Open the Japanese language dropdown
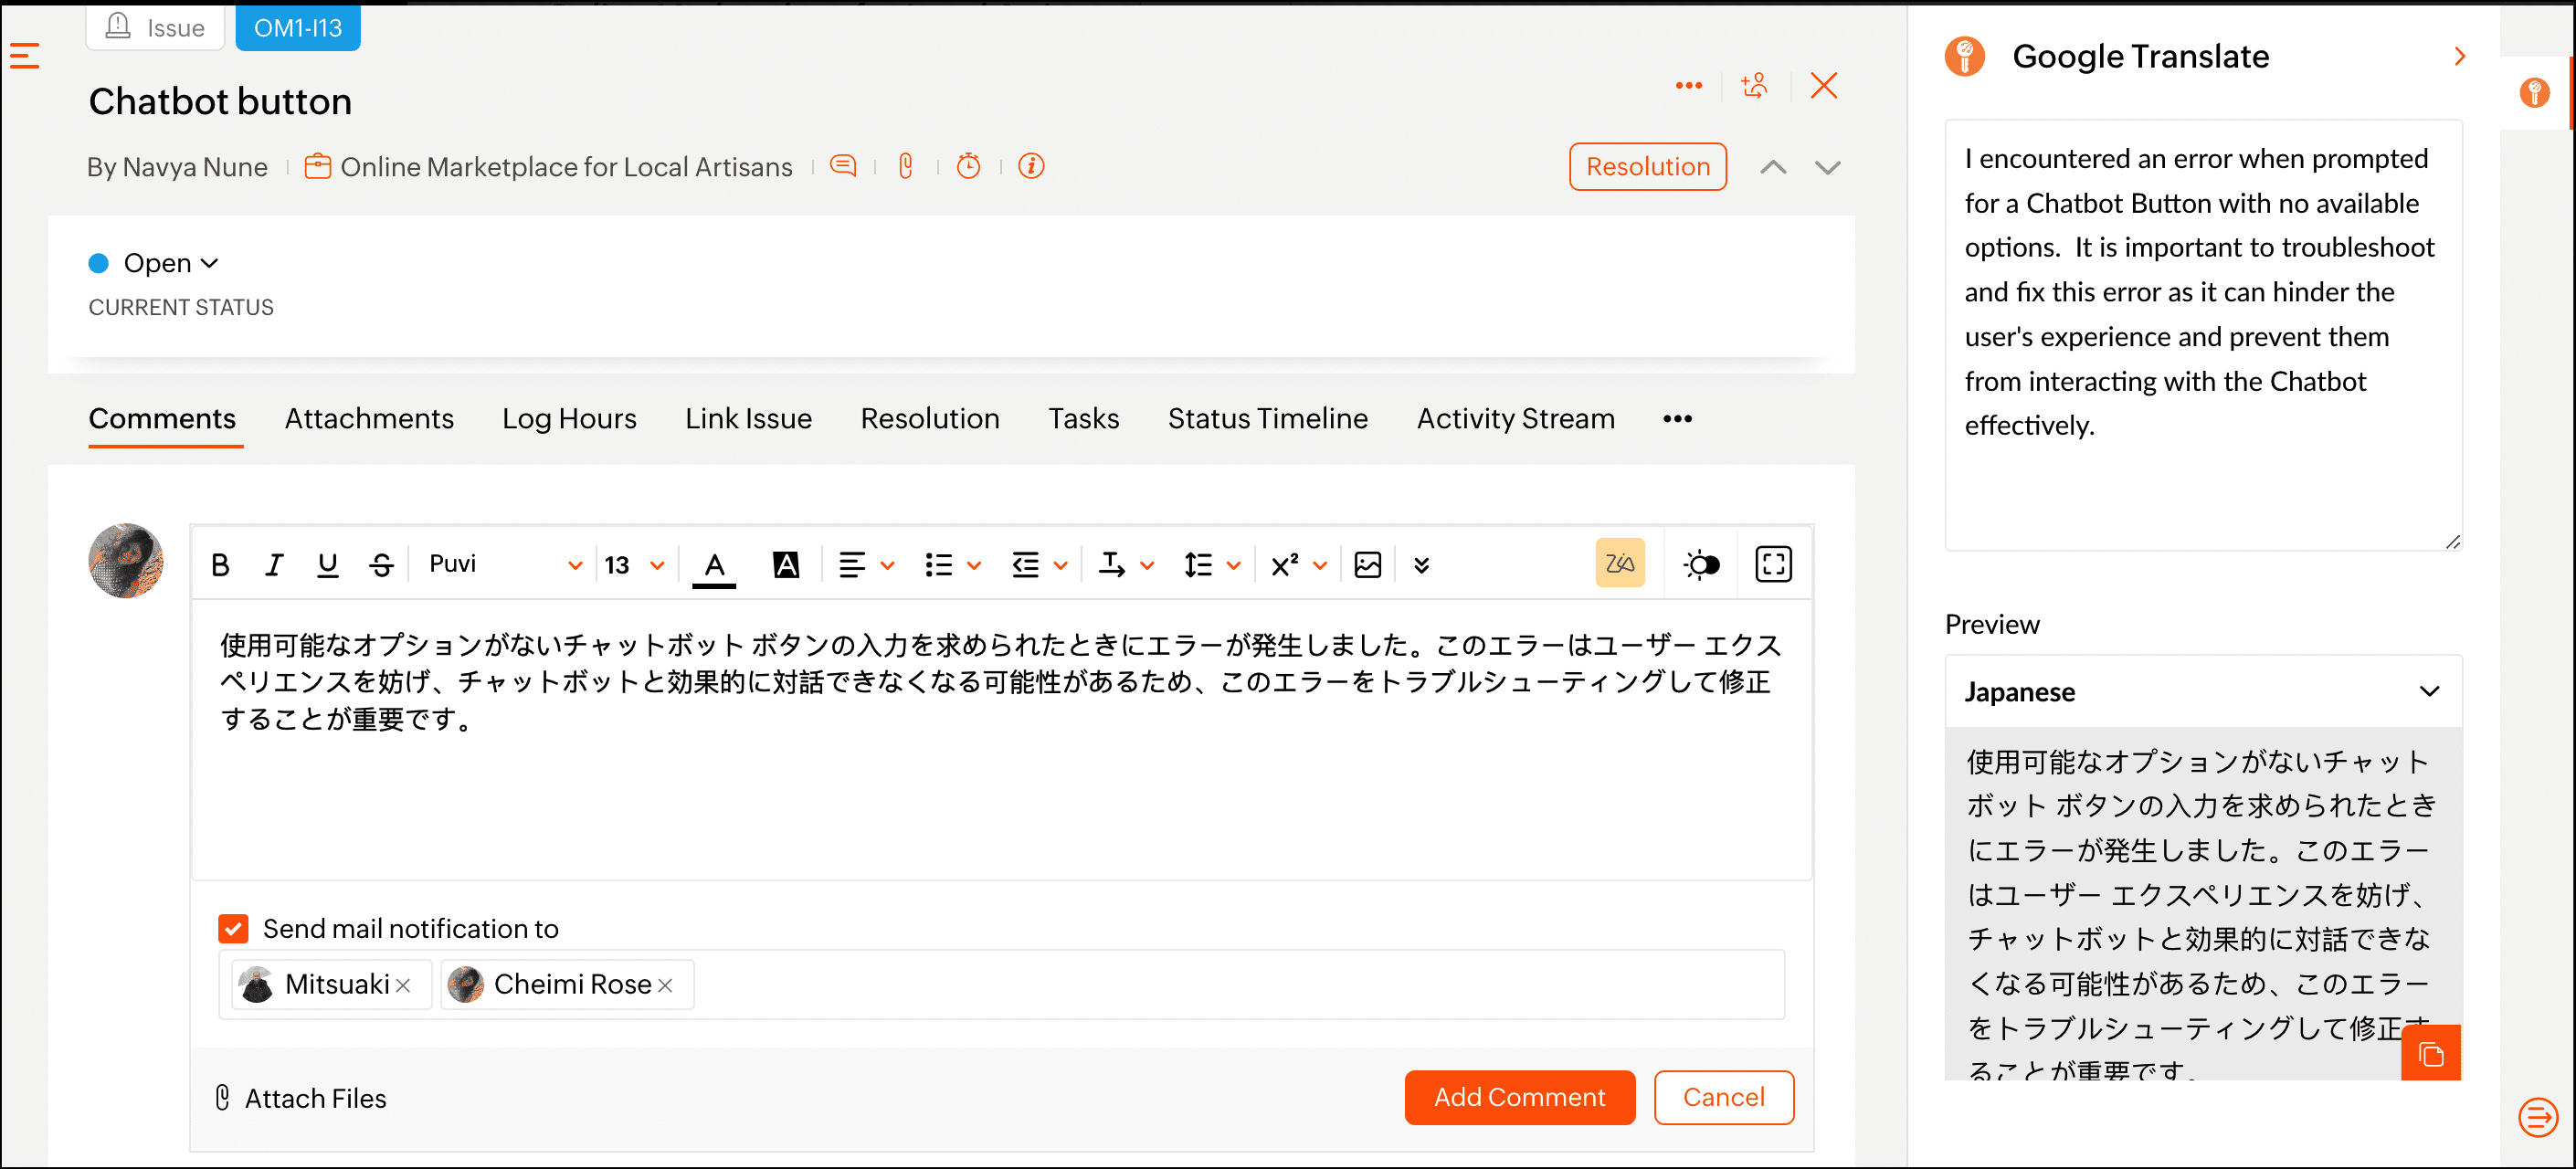Viewport: 2576px width, 1169px height. pos(2202,691)
